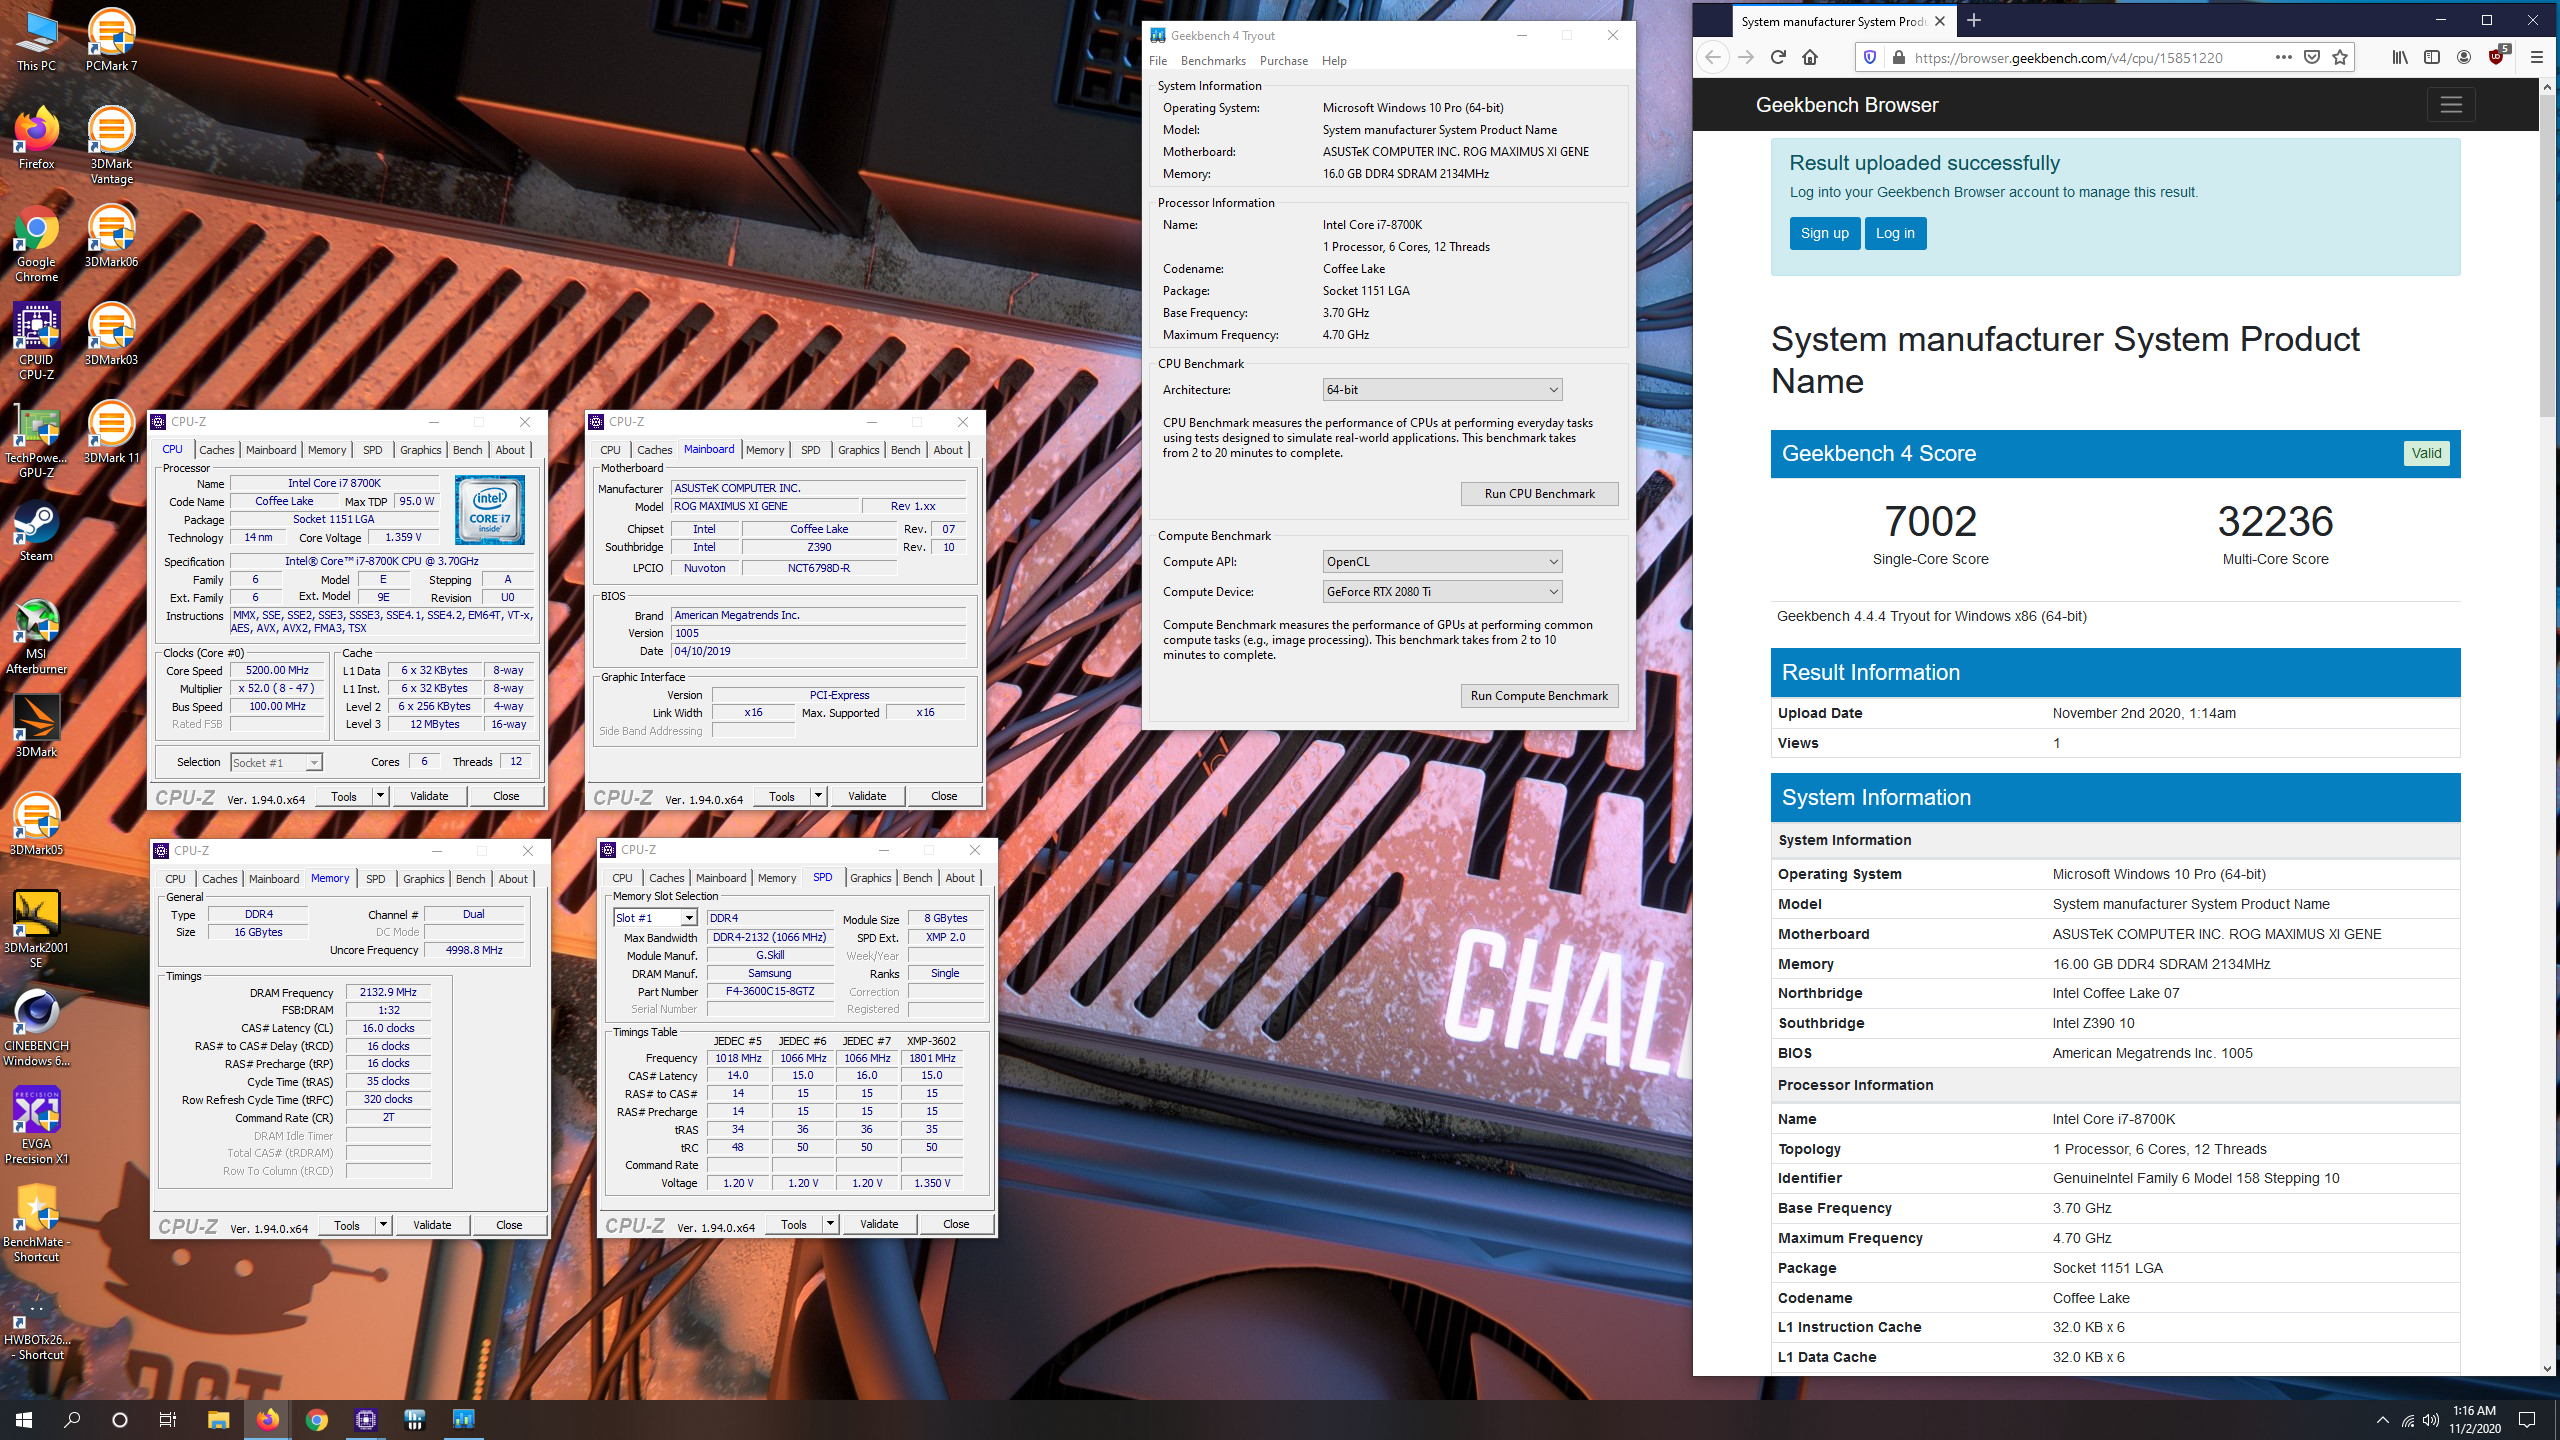Open the Compute Device GeForce RTX dropdown

[x=1442, y=592]
